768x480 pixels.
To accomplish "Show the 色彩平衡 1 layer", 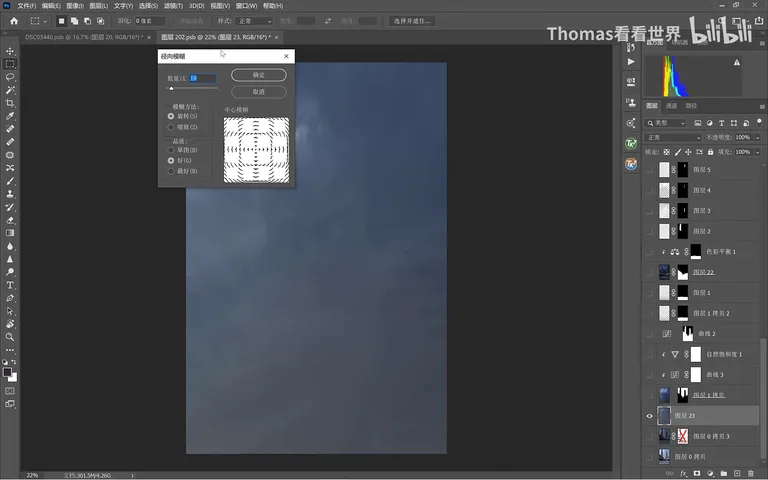I will tap(649, 252).
